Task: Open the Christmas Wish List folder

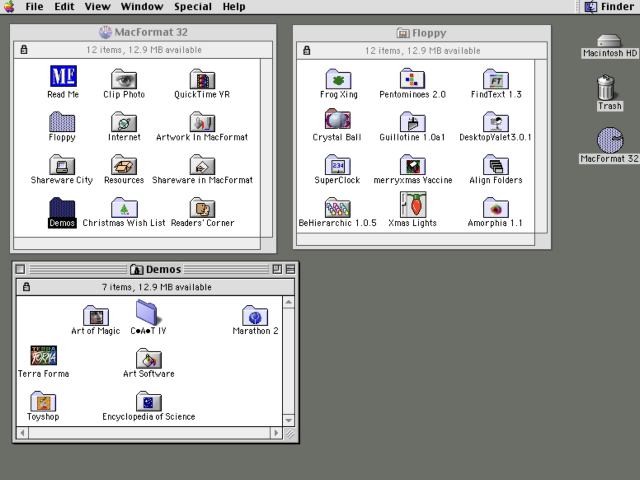Action: click(124, 208)
